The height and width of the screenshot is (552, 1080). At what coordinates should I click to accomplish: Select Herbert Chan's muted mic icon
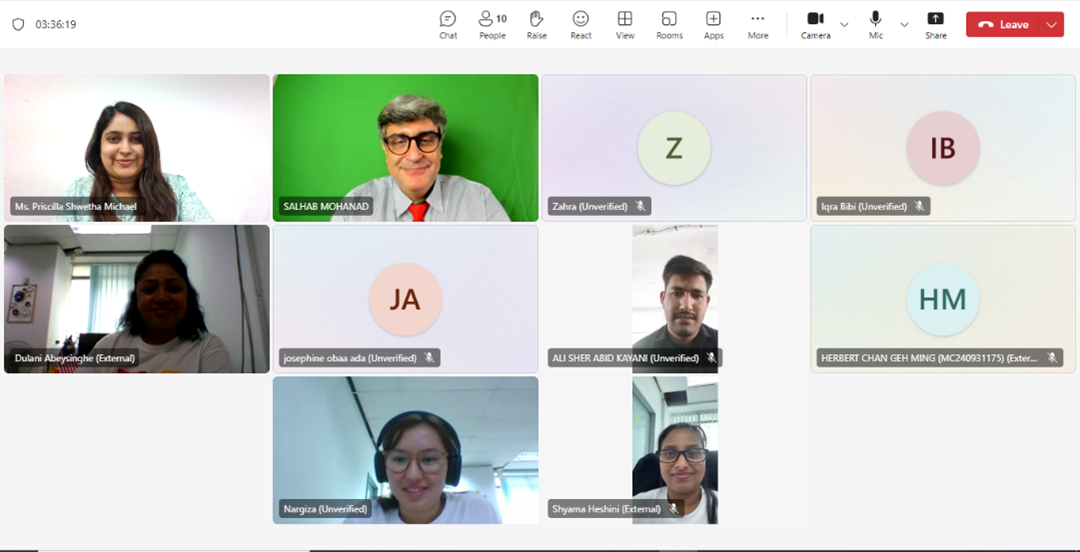[1052, 358]
